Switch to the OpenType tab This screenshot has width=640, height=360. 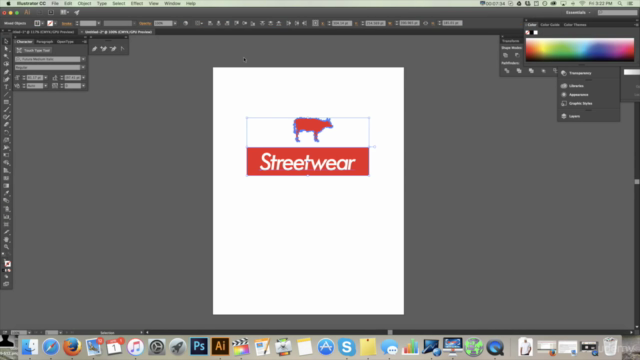[65, 42]
